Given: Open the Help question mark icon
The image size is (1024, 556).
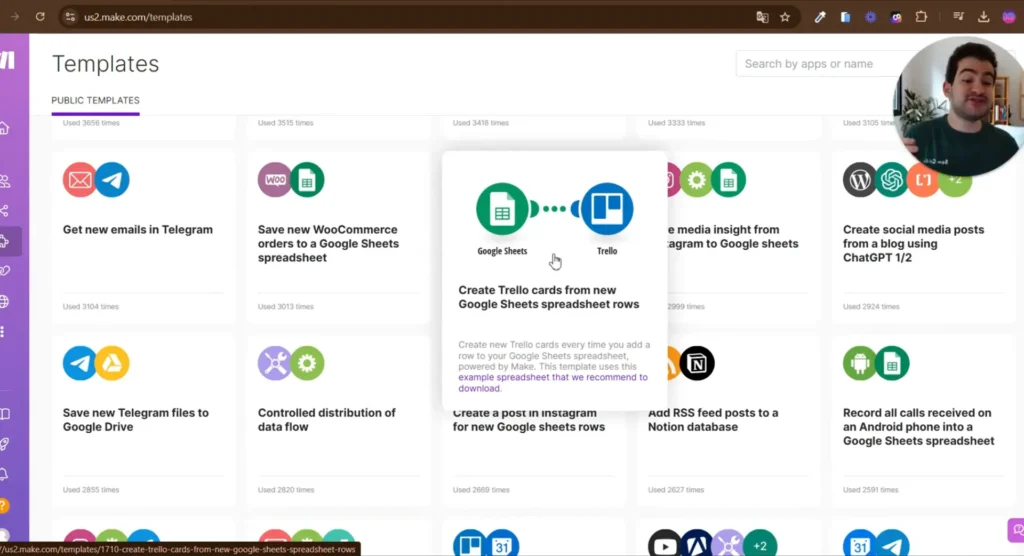Looking at the screenshot, I should click(x=4, y=505).
